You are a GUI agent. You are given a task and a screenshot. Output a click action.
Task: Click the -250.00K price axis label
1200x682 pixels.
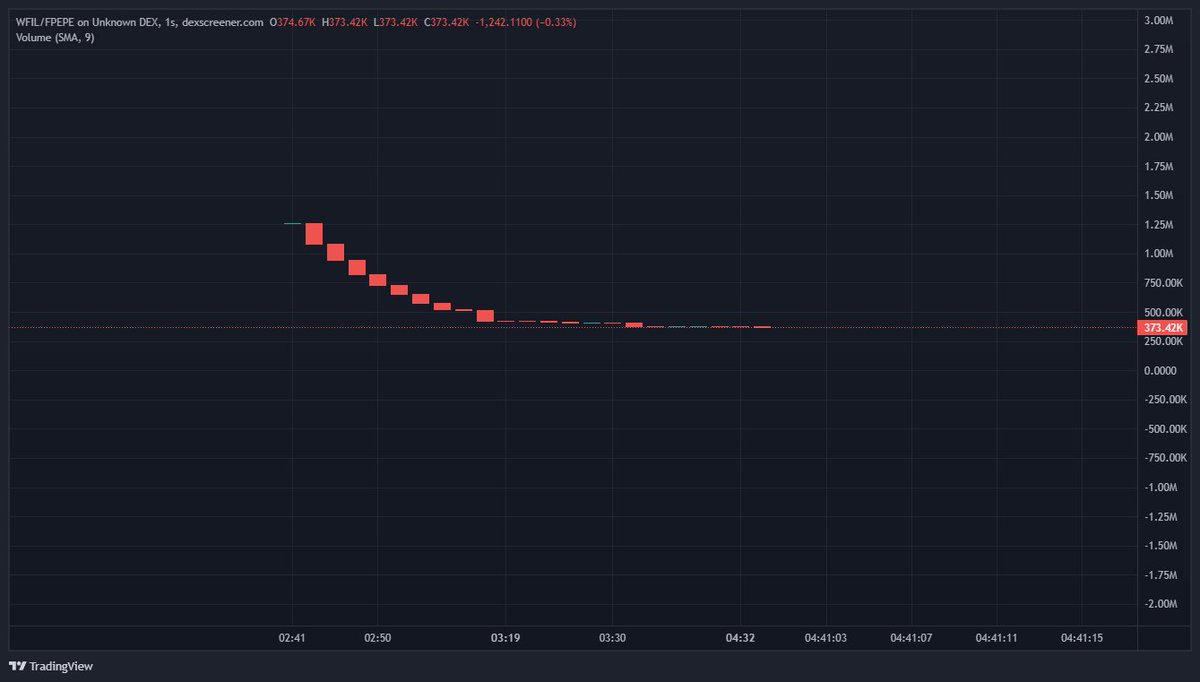[1164, 400]
